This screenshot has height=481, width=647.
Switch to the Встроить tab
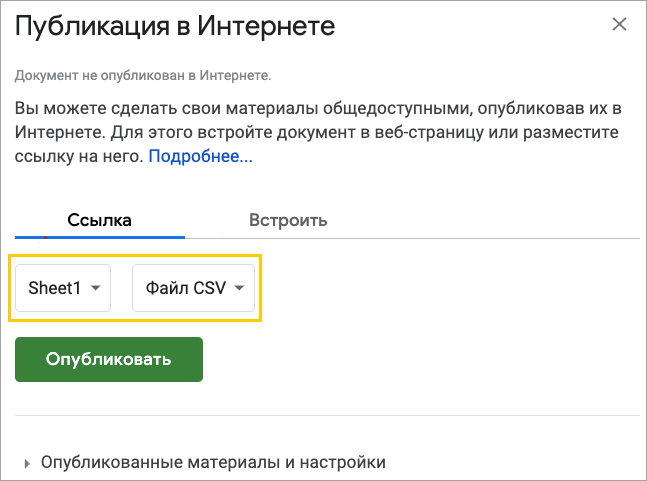click(x=288, y=220)
